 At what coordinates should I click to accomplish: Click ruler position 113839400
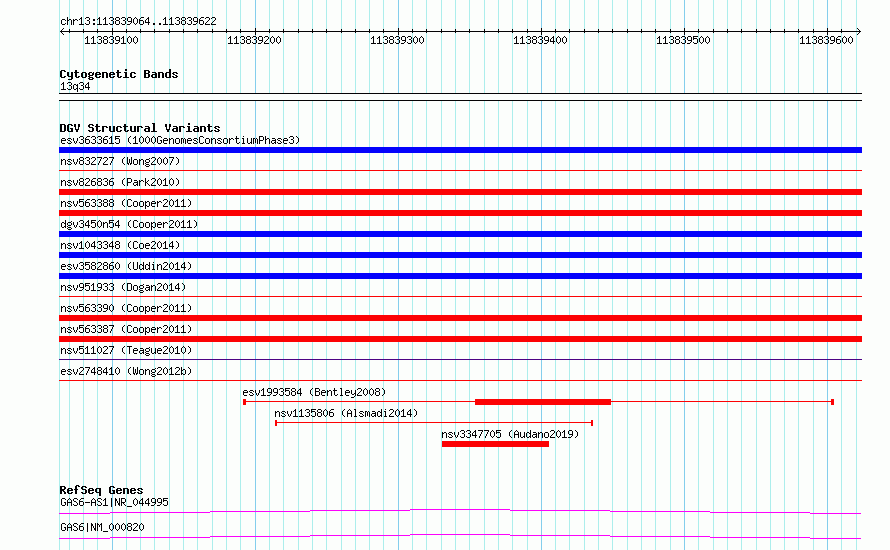tap(540, 40)
